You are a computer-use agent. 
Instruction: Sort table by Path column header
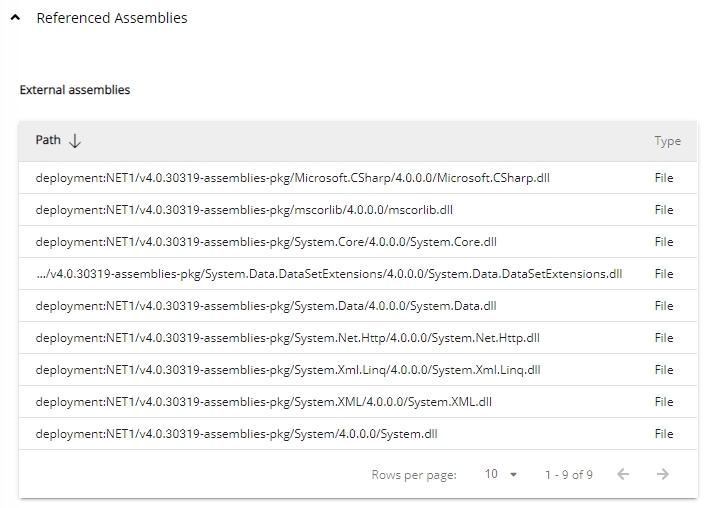point(48,140)
